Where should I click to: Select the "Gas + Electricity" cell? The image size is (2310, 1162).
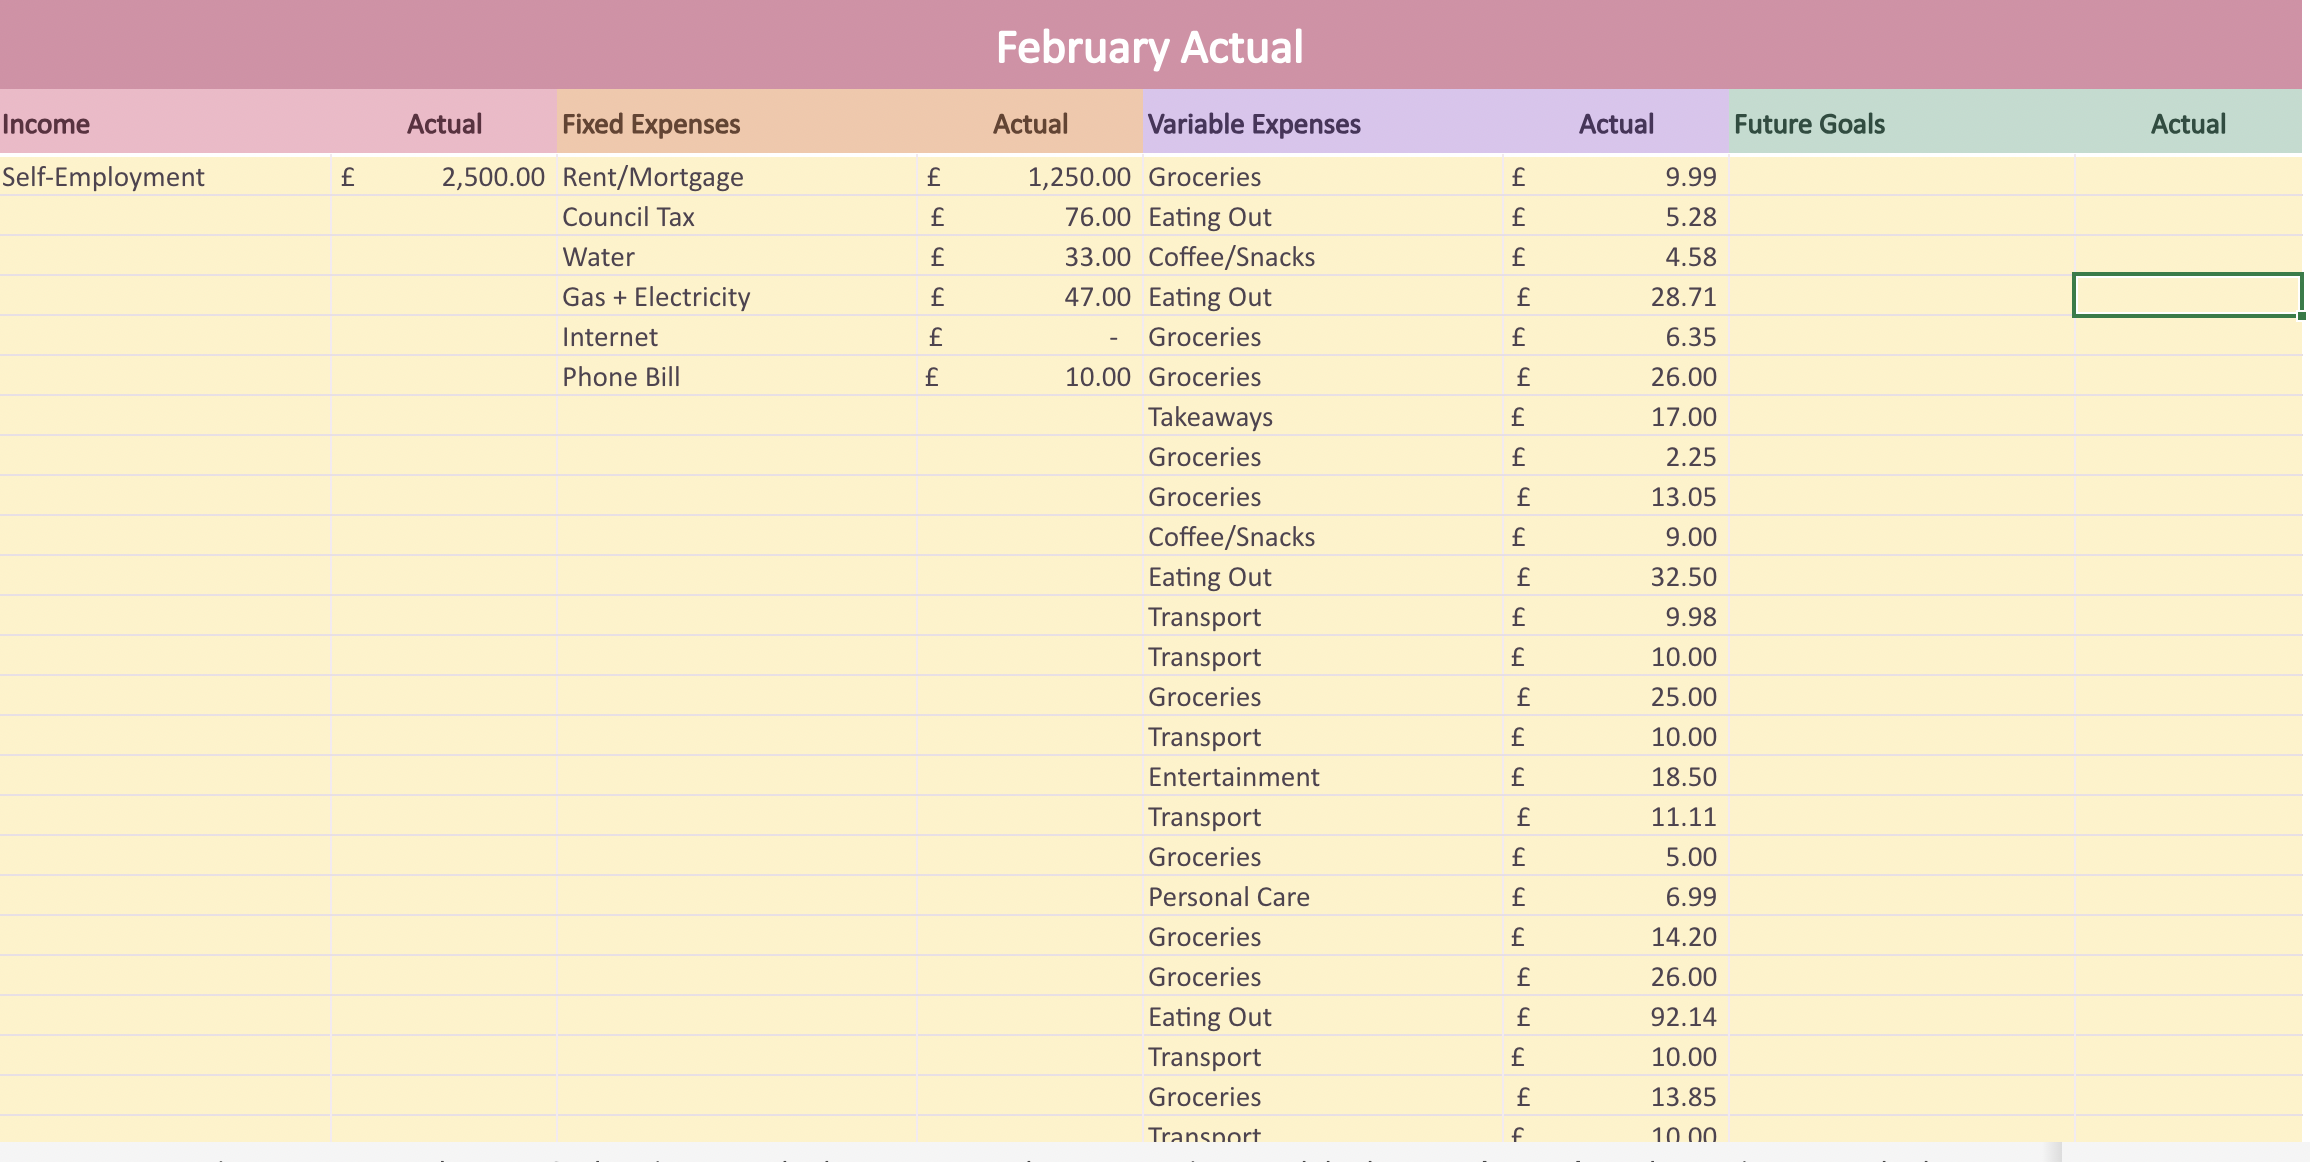[737, 297]
